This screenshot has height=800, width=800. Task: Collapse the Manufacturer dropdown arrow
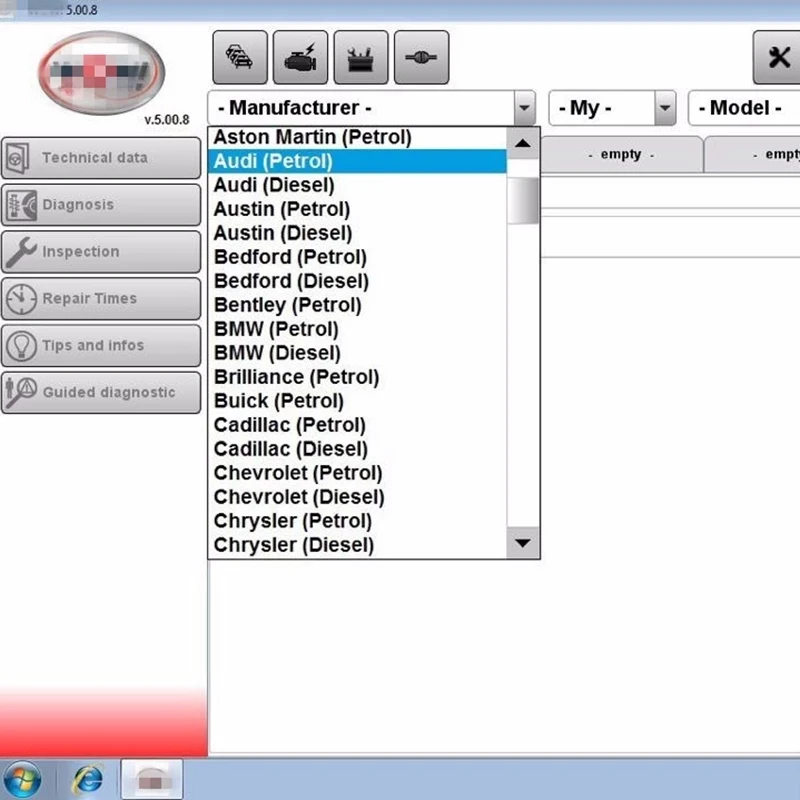(x=524, y=108)
